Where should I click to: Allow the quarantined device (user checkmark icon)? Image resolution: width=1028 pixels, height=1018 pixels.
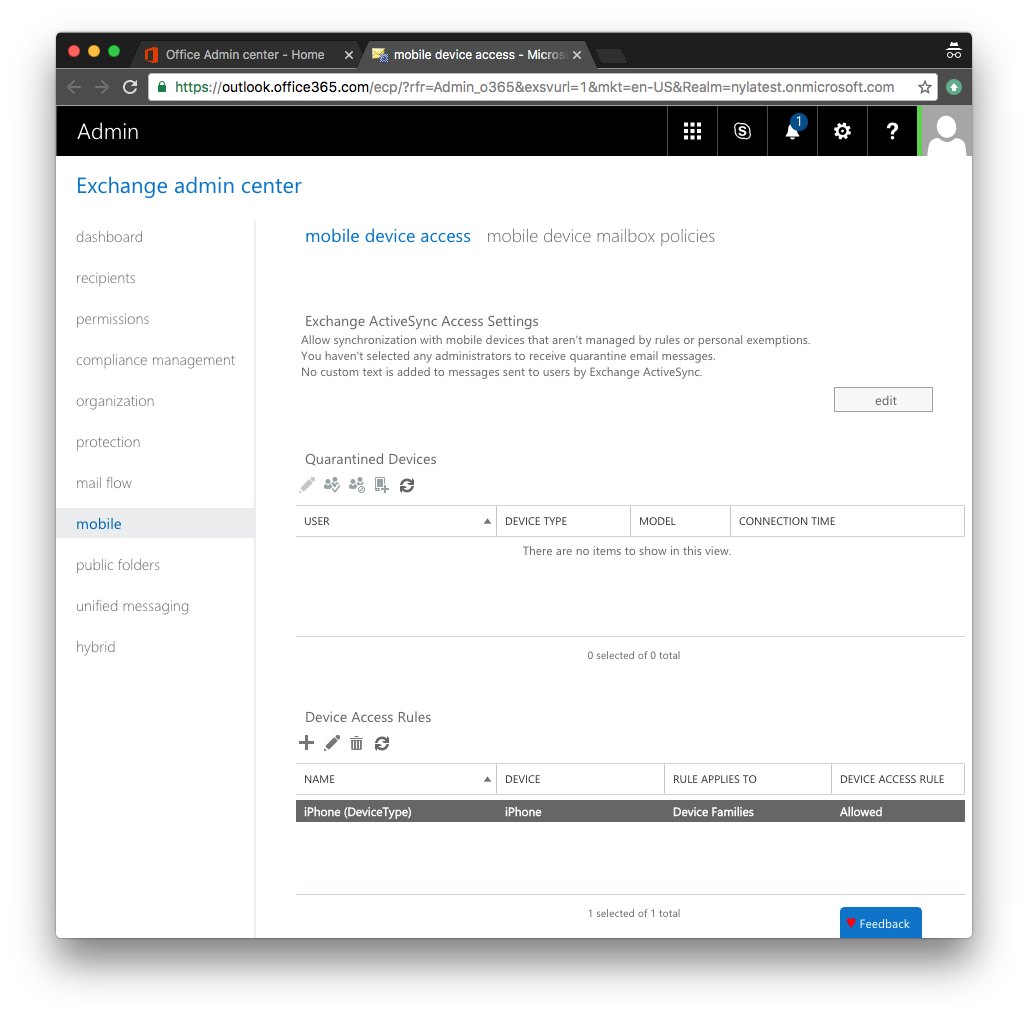pos(331,485)
